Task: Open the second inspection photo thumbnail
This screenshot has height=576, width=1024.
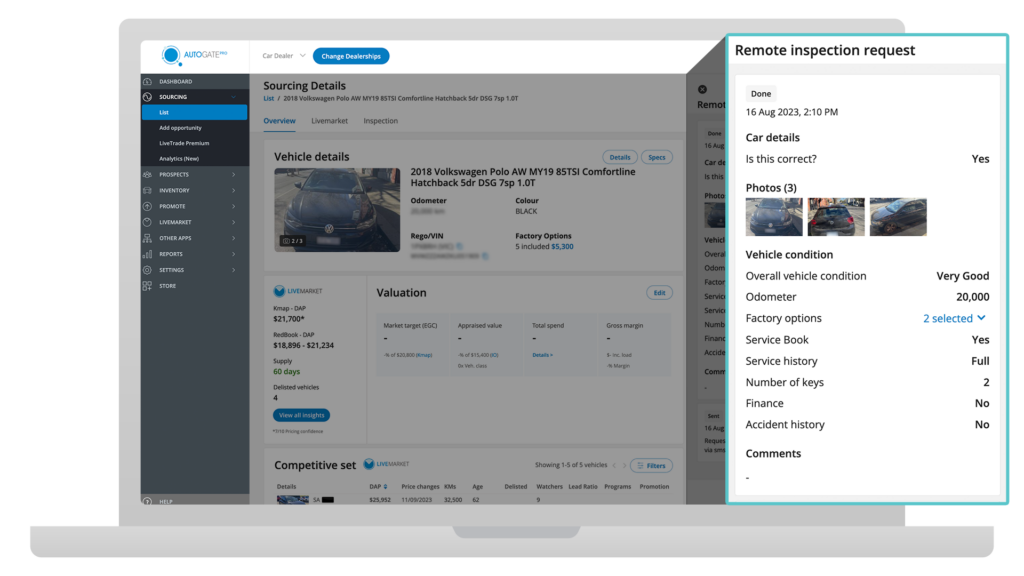Action: point(836,216)
